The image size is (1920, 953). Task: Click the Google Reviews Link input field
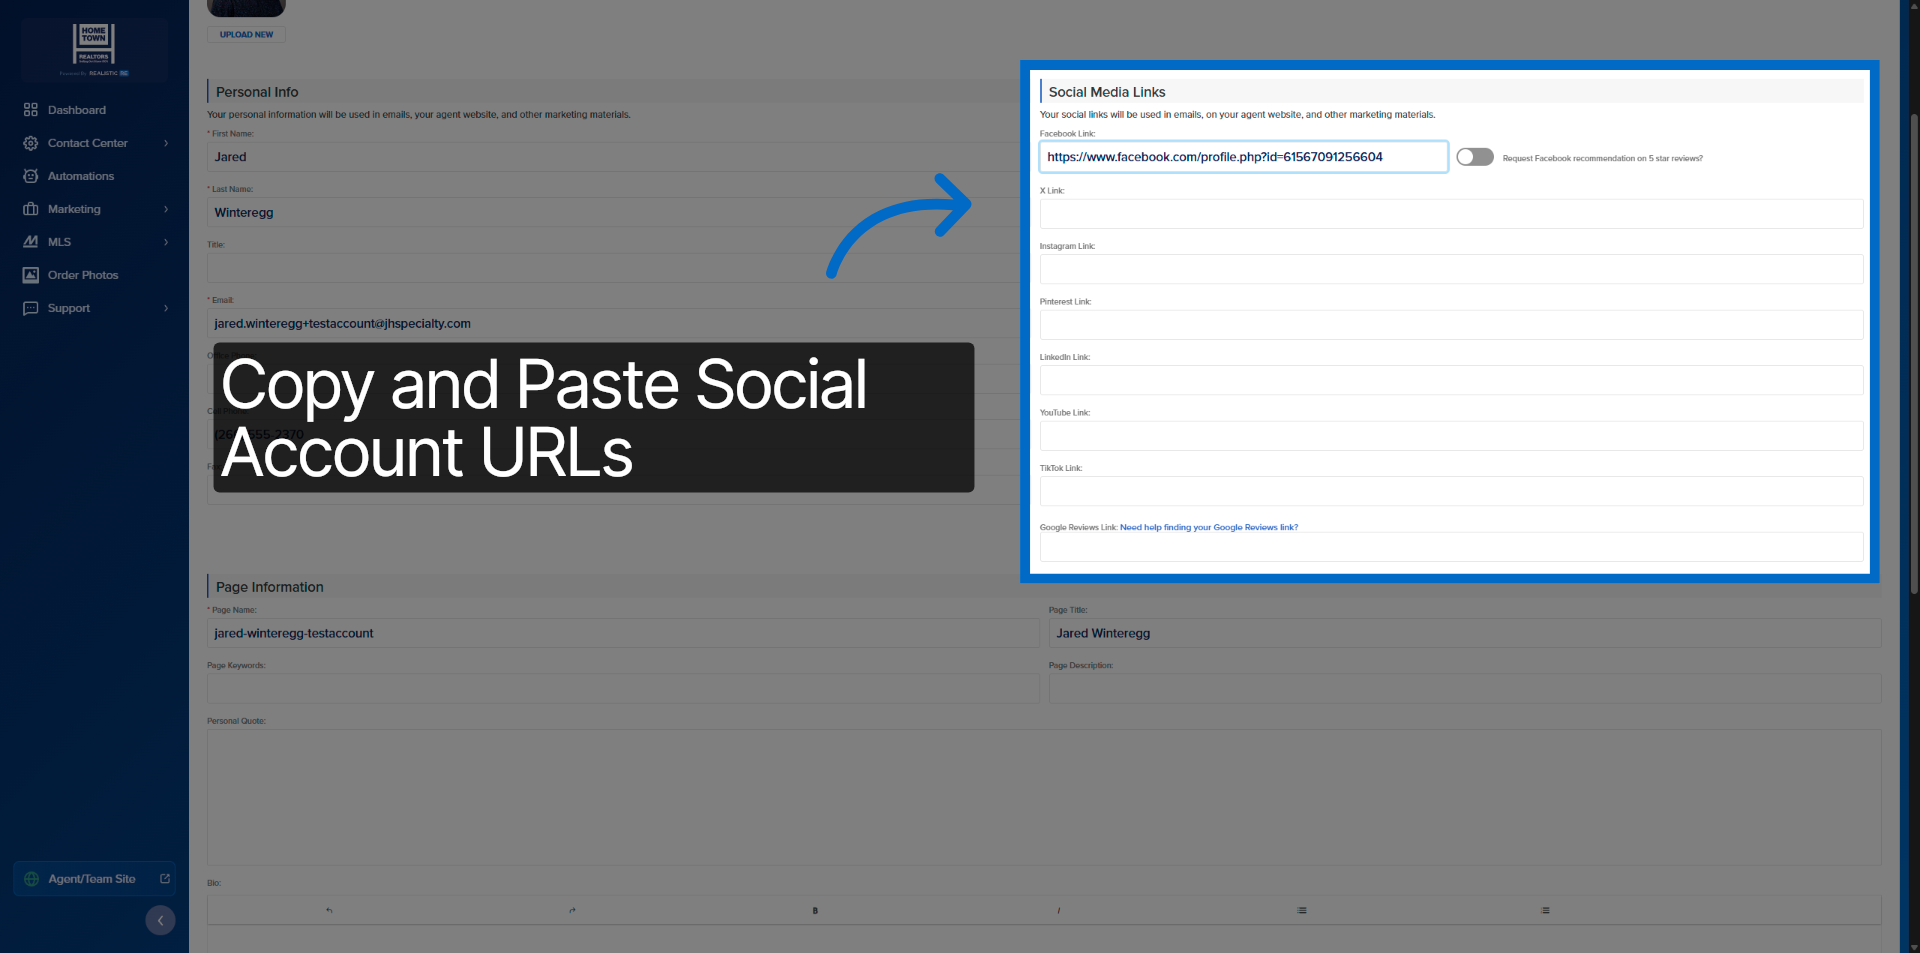click(1451, 547)
